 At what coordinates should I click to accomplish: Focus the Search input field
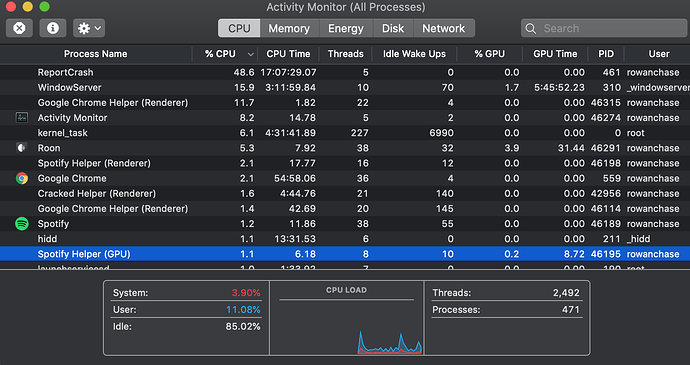[605, 28]
